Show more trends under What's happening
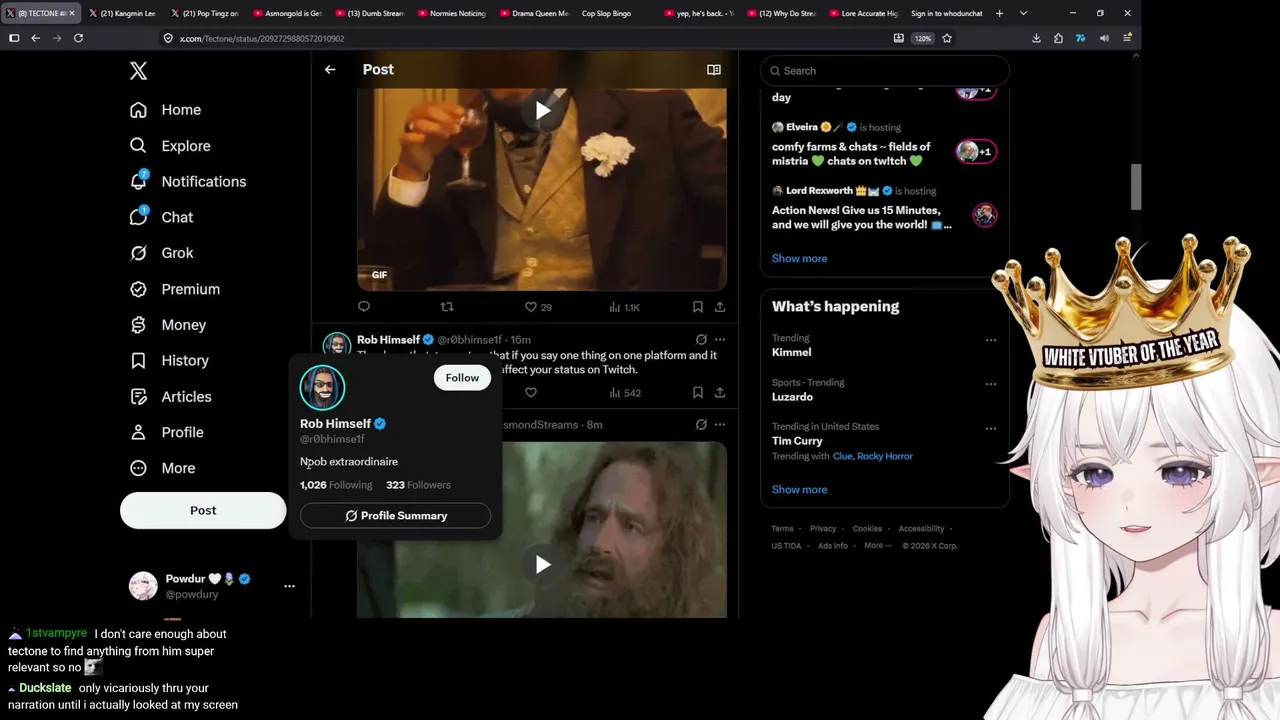This screenshot has height=720, width=1280. [x=799, y=490]
